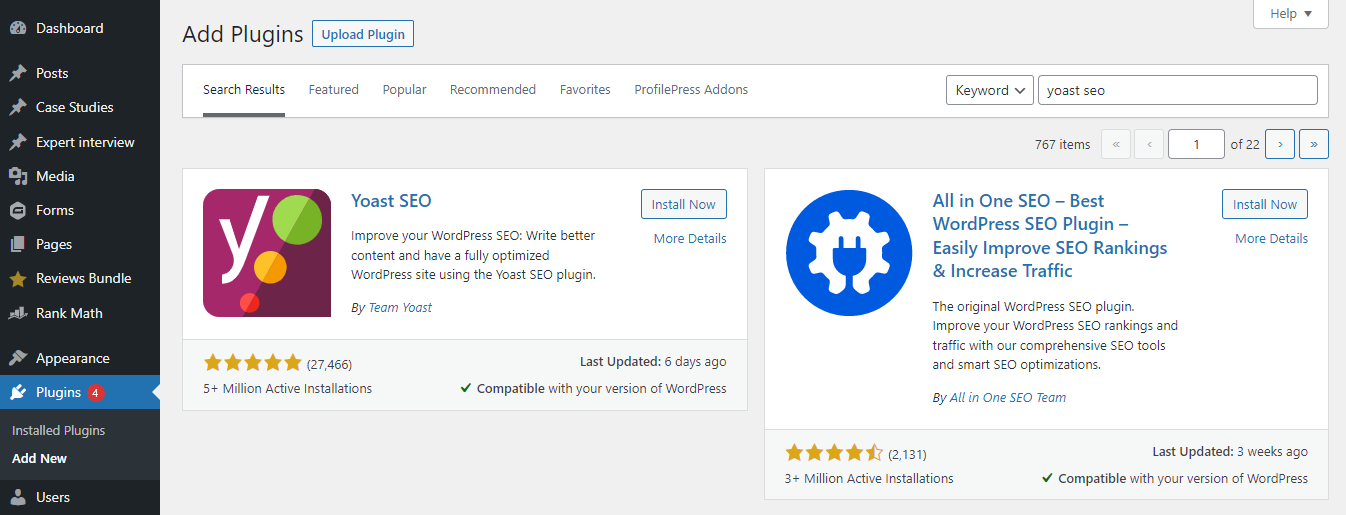This screenshot has width=1346, height=515.
Task: Open More Details for All in One SEO
Action: click(x=1271, y=238)
